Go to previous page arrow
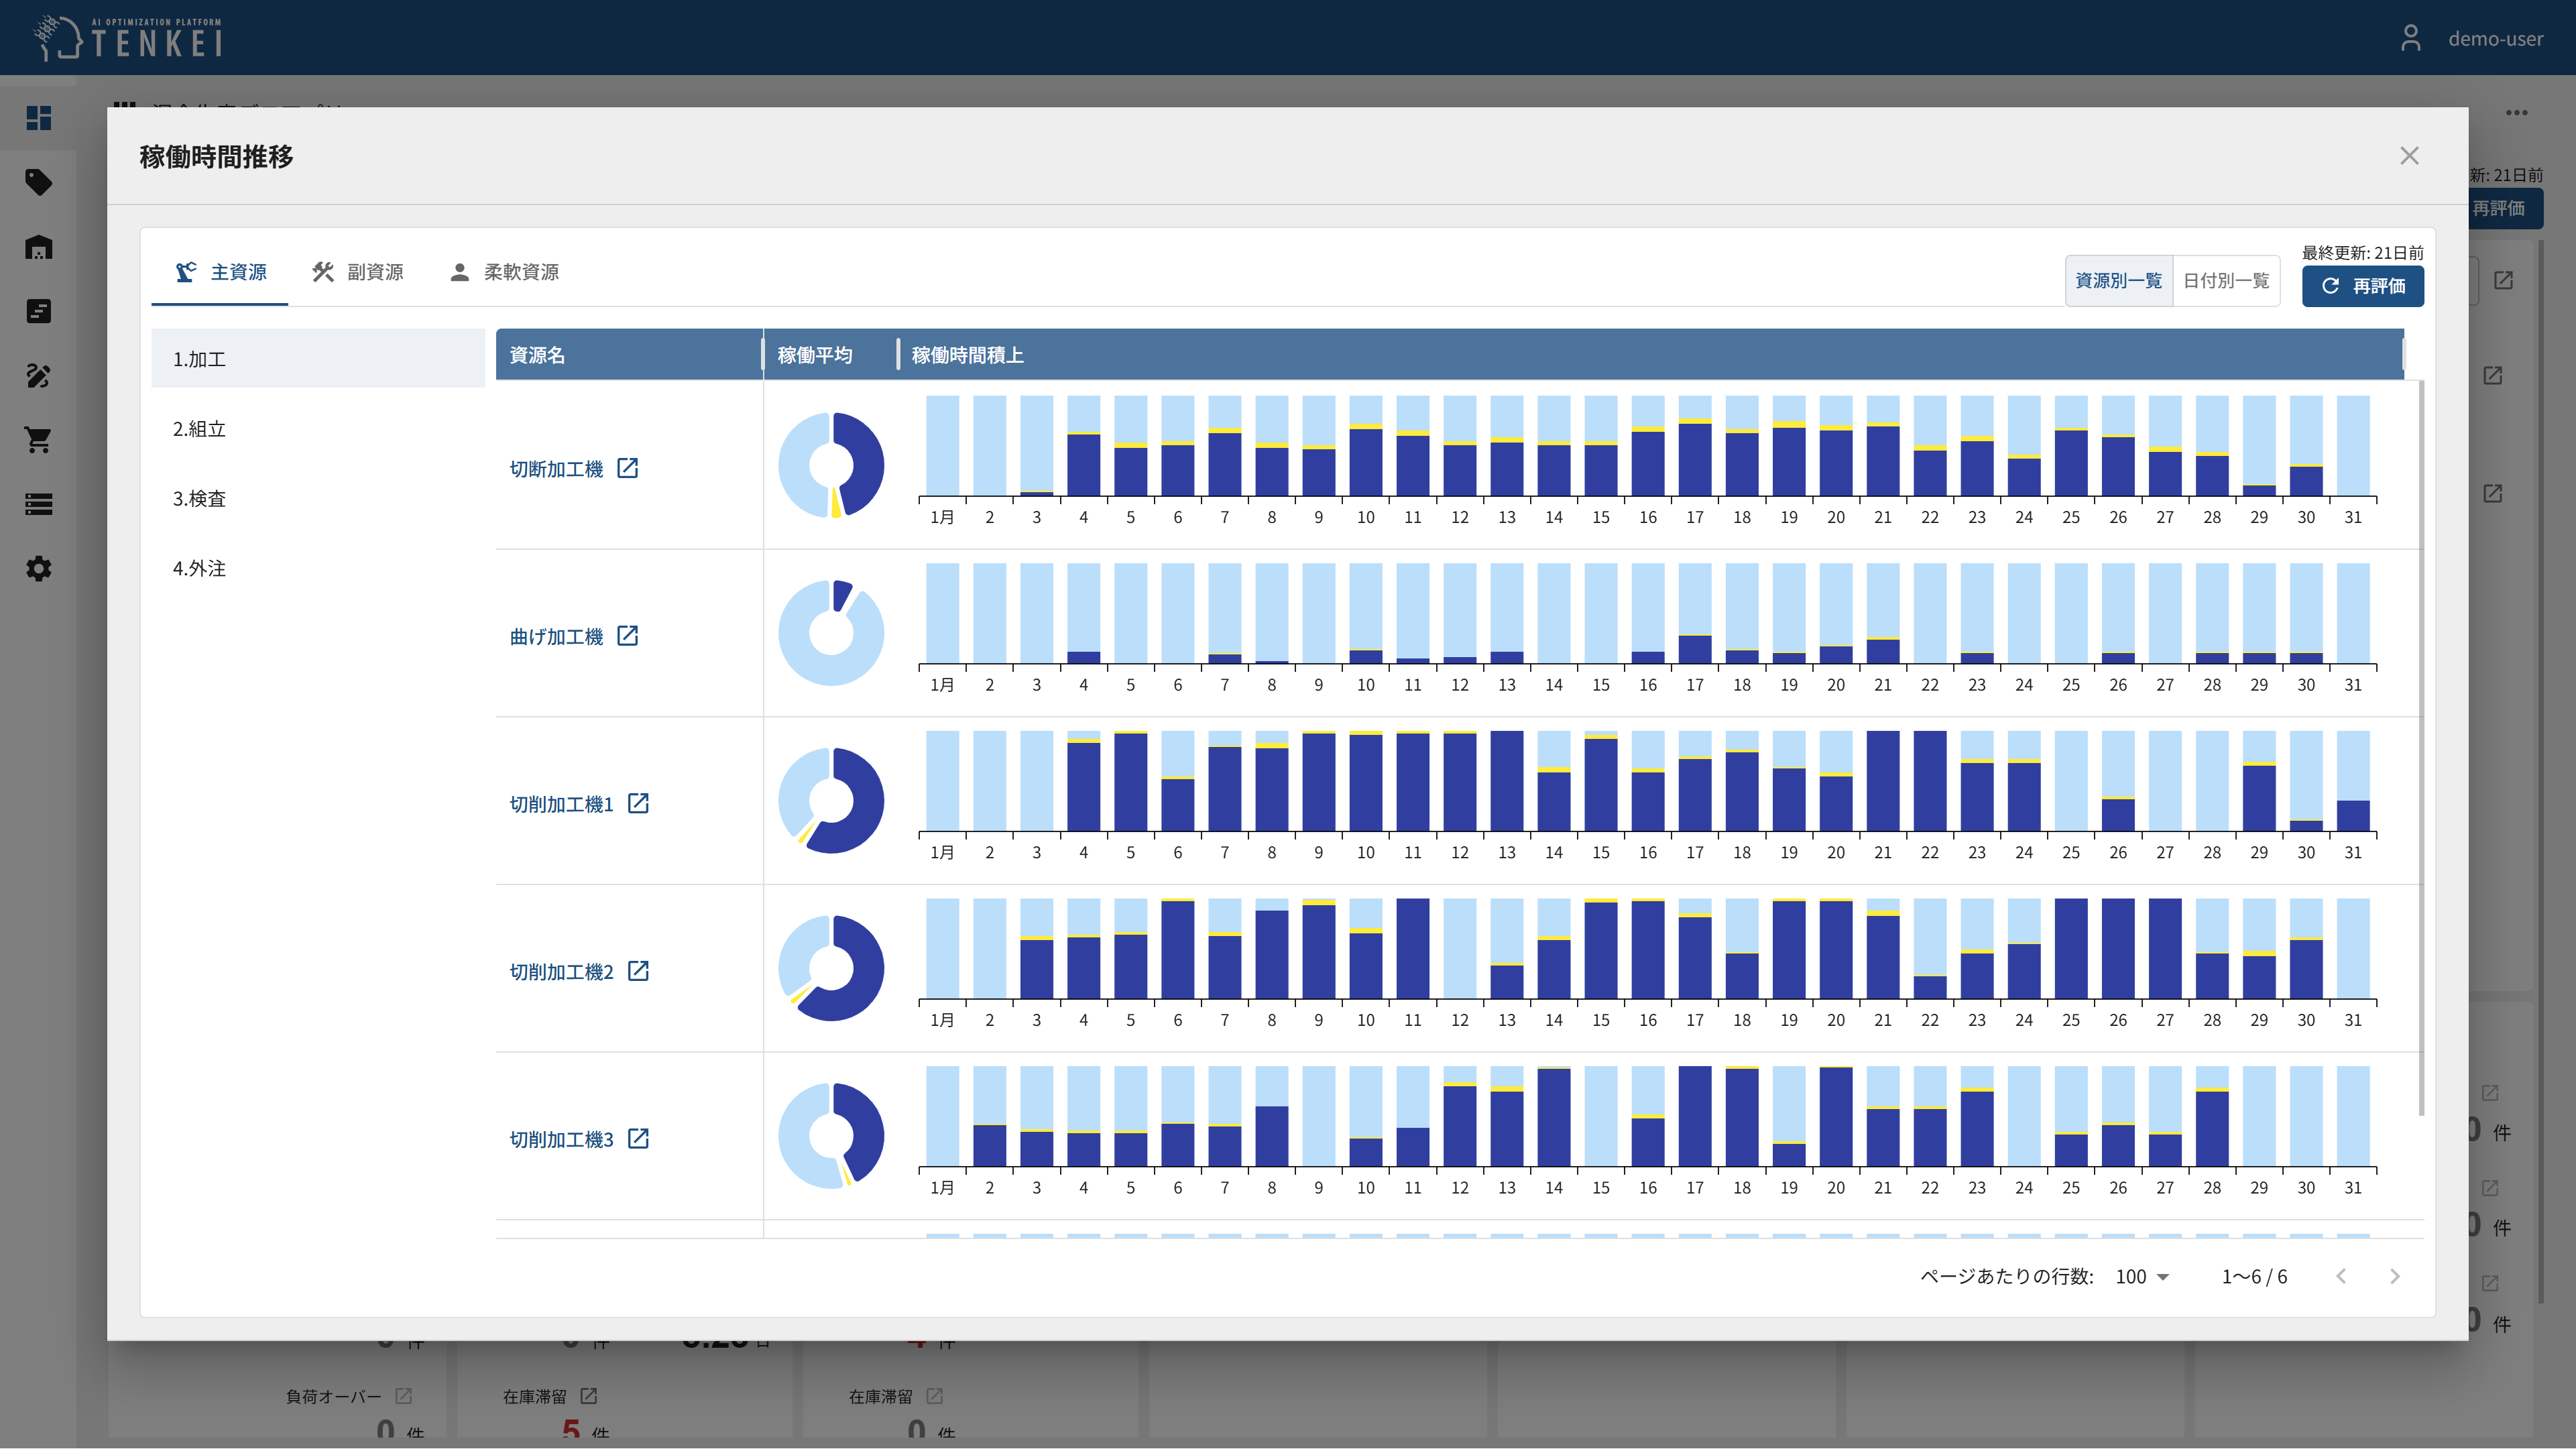Viewport: 2576px width, 1449px height. [2341, 1277]
